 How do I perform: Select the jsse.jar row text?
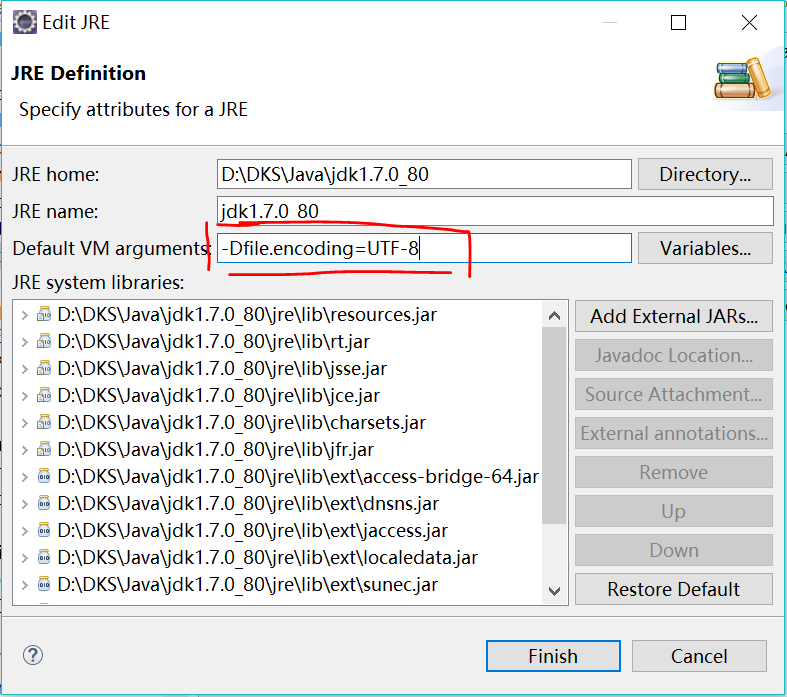click(222, 369)
